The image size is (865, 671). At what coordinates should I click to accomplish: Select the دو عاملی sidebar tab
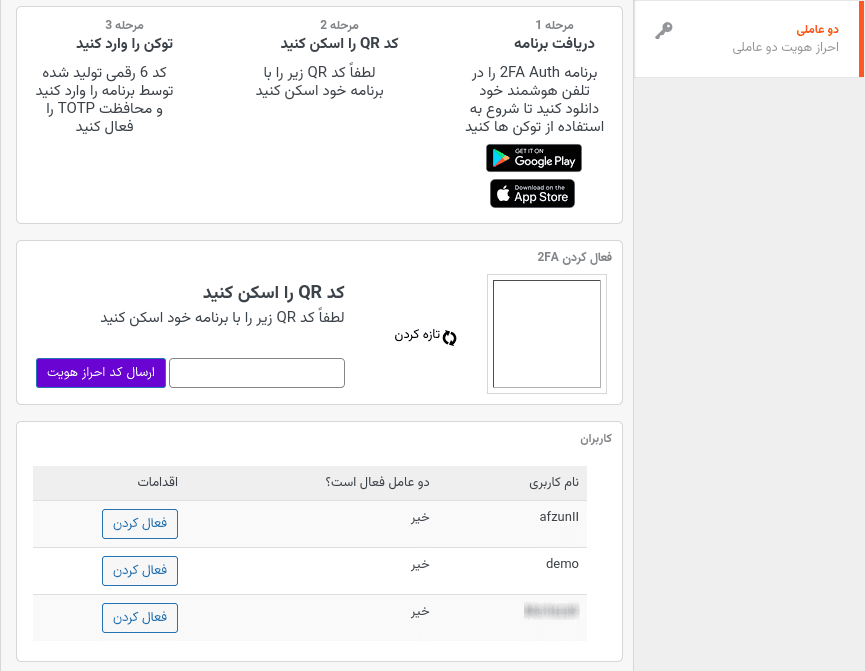pos(749,39)
